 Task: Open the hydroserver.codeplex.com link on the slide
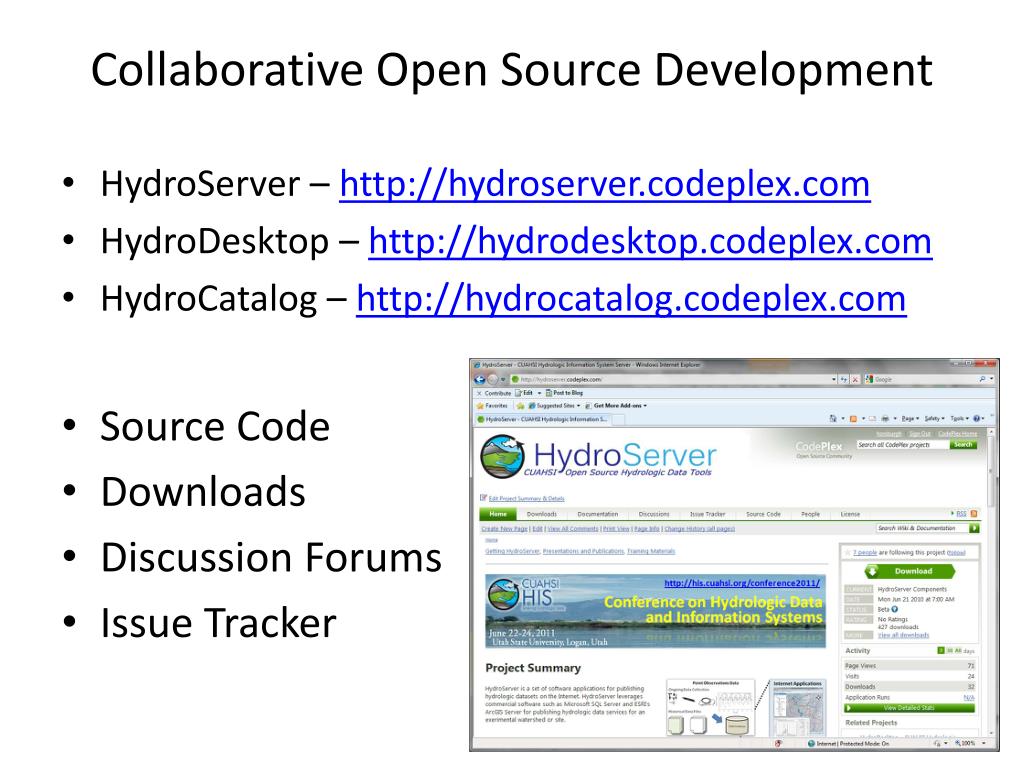[605, 184]
